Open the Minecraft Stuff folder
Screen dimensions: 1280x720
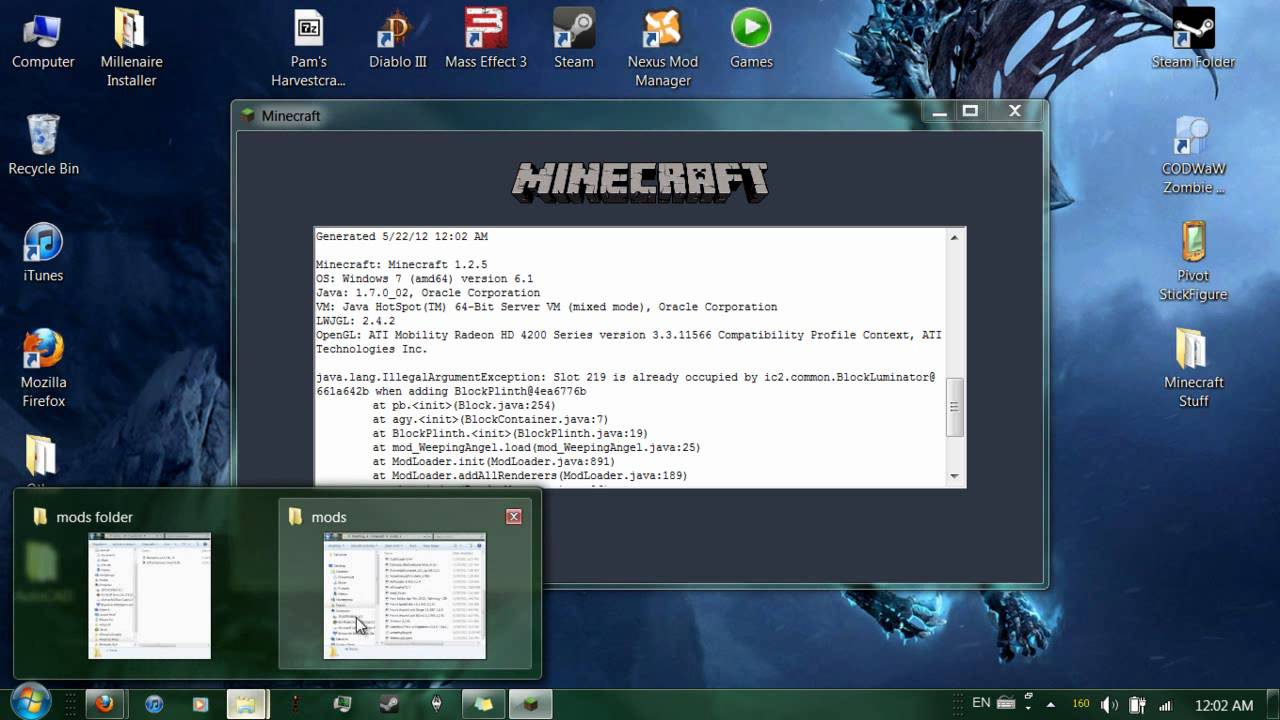(x=1193, y=369)
